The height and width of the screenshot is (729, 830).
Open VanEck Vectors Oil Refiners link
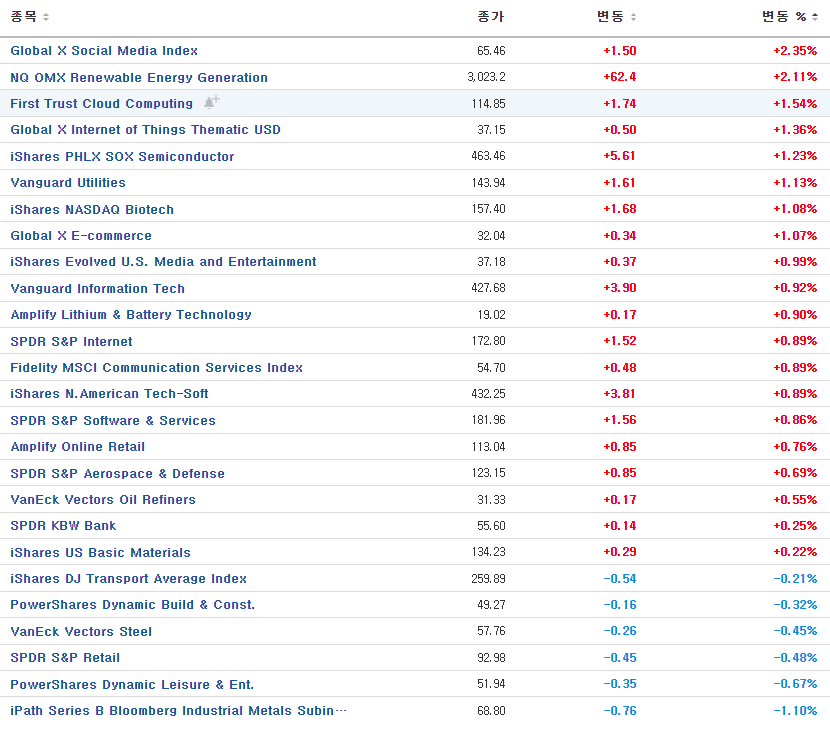(103, 500)
